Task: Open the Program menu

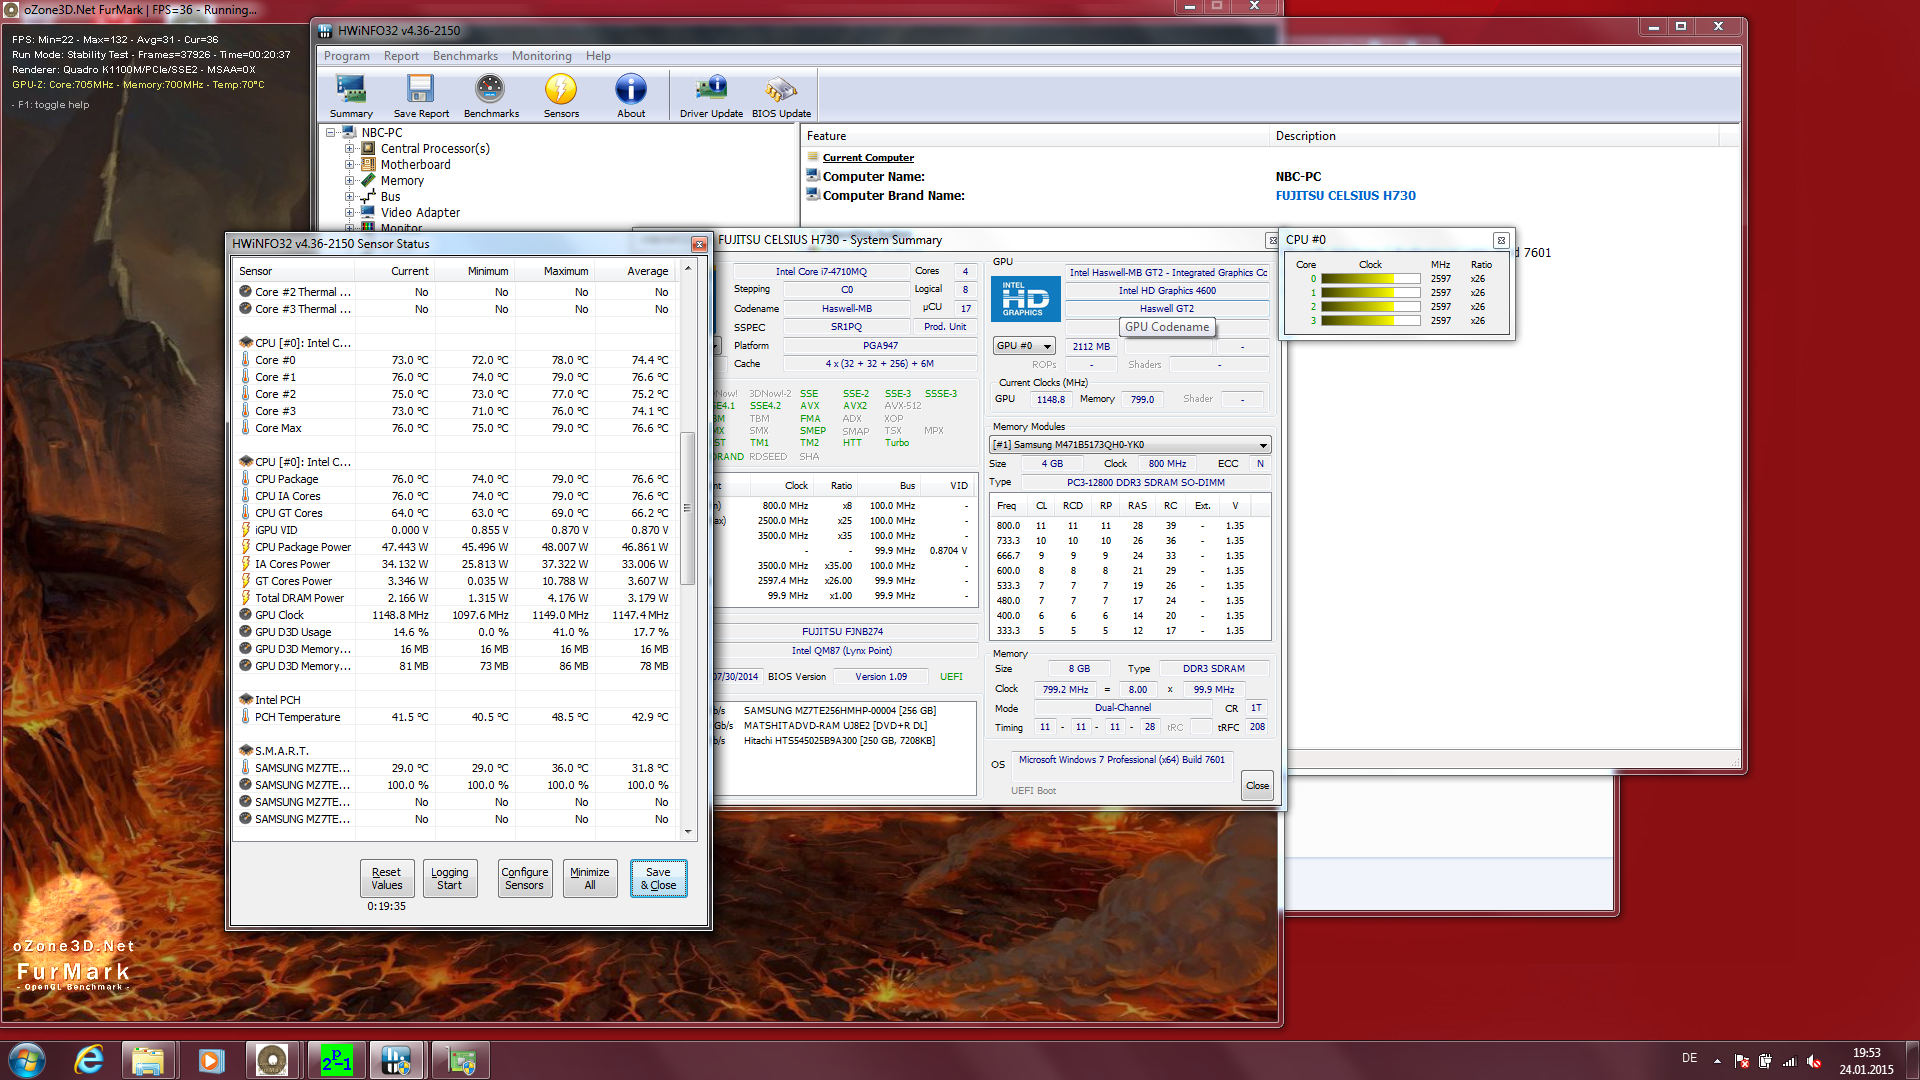Action: [x=346, y=56]
